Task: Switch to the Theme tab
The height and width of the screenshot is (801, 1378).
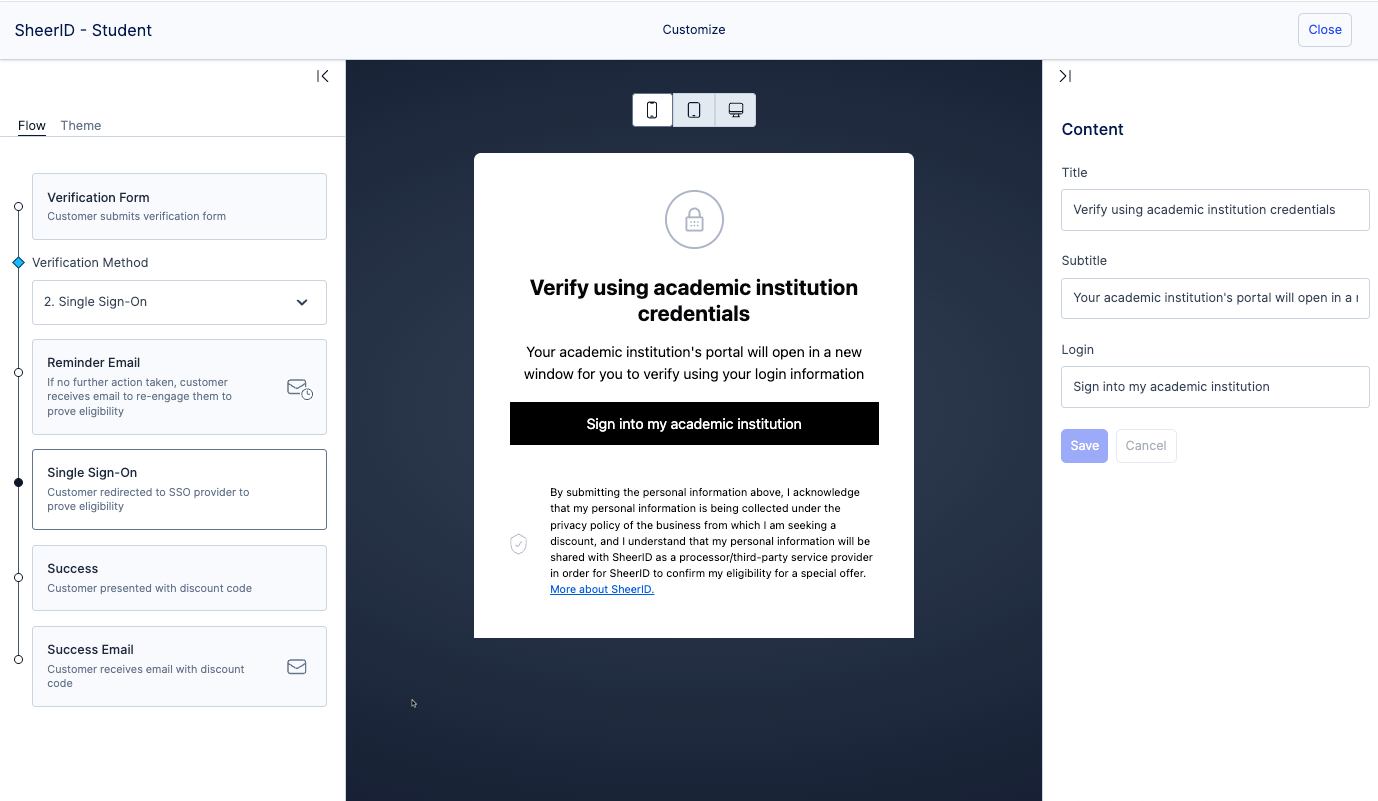Action: tap(81, 126)
